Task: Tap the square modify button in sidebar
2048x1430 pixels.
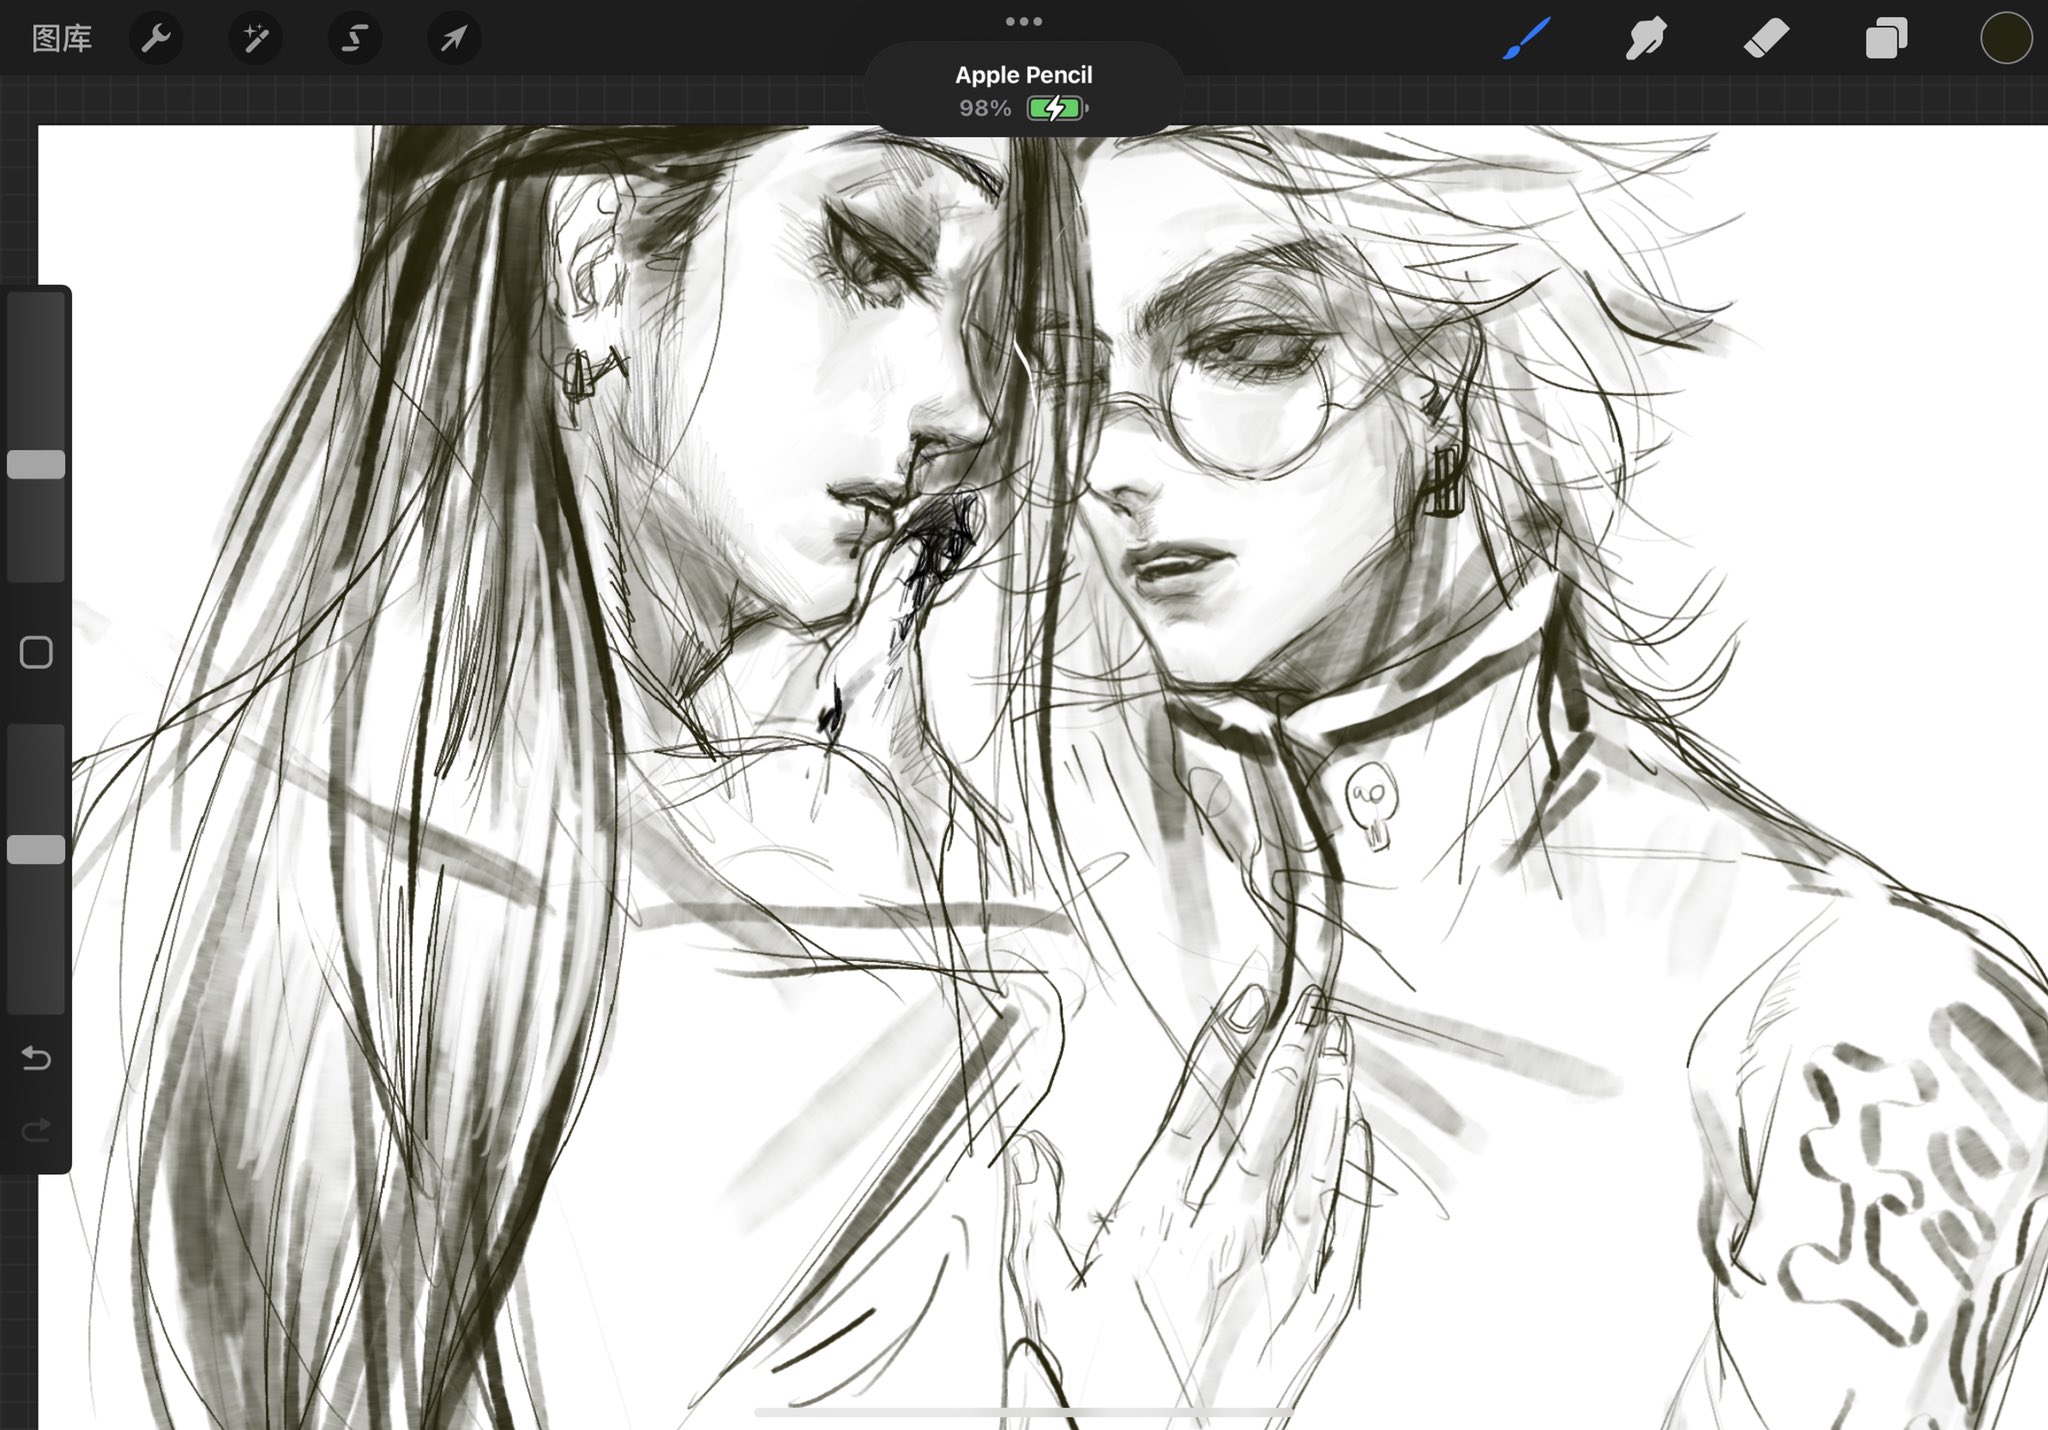Action: [x=36, y=653]
